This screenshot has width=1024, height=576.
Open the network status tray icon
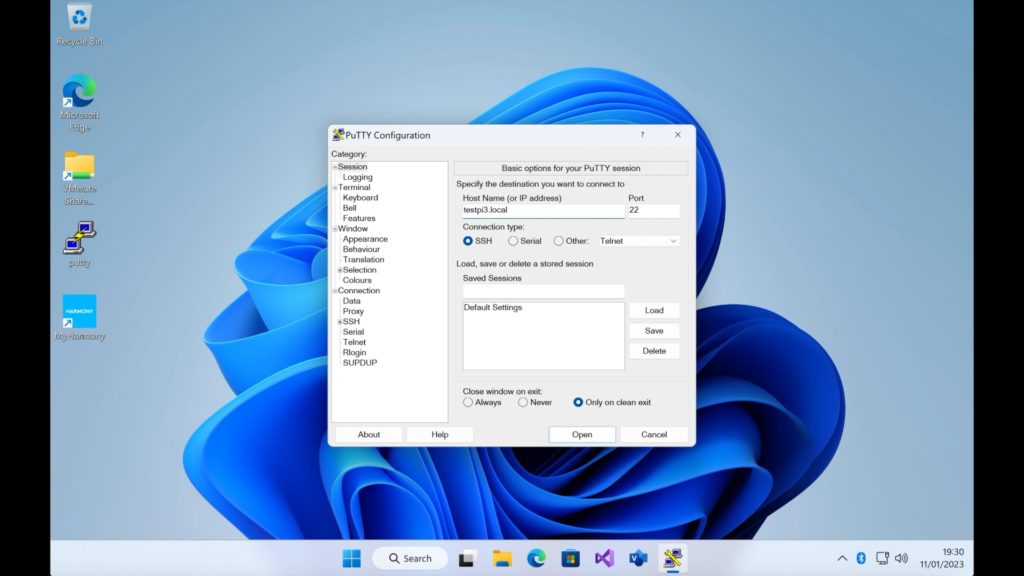coord(882,558)
